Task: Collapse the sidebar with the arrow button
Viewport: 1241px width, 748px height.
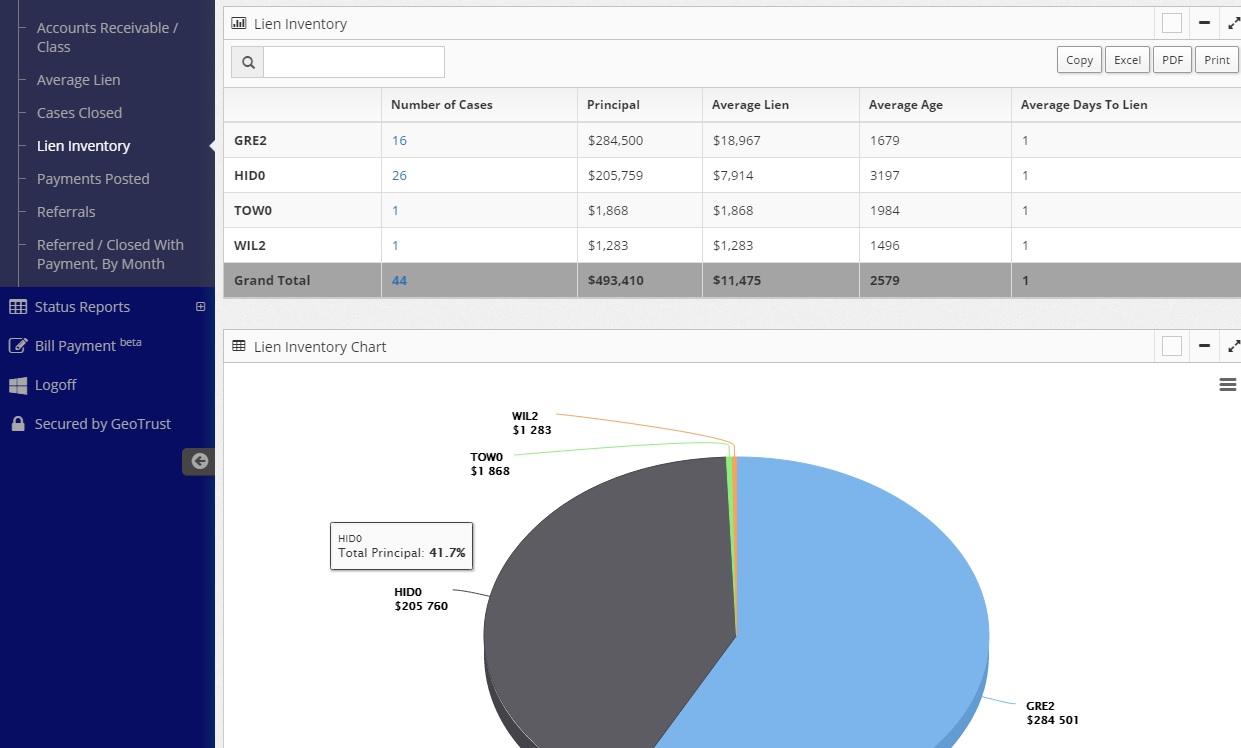Action: point(199,461)
